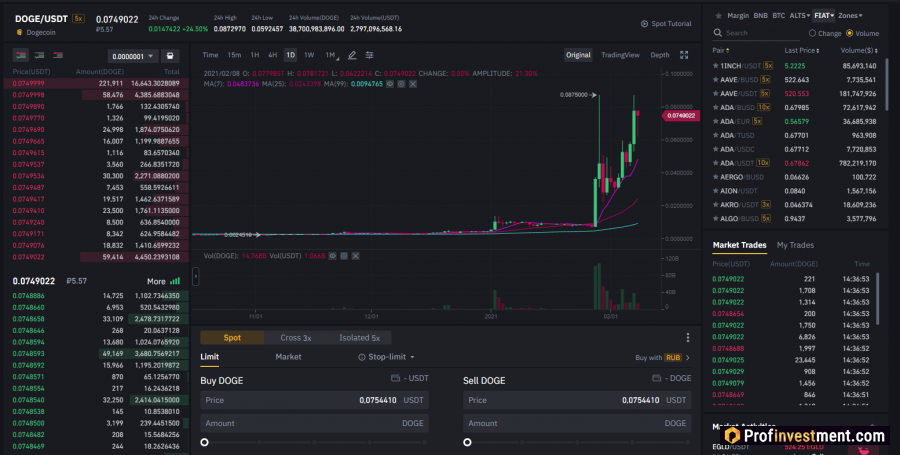Viewport: 900px width, 455px height.
Task: Select the Volume radio button
Action: (x=849, y=33)
